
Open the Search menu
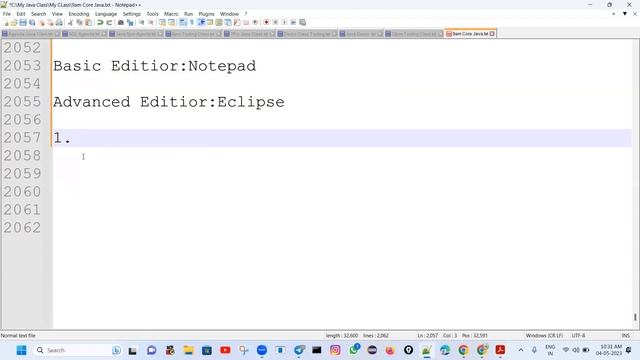pos(38,14)
